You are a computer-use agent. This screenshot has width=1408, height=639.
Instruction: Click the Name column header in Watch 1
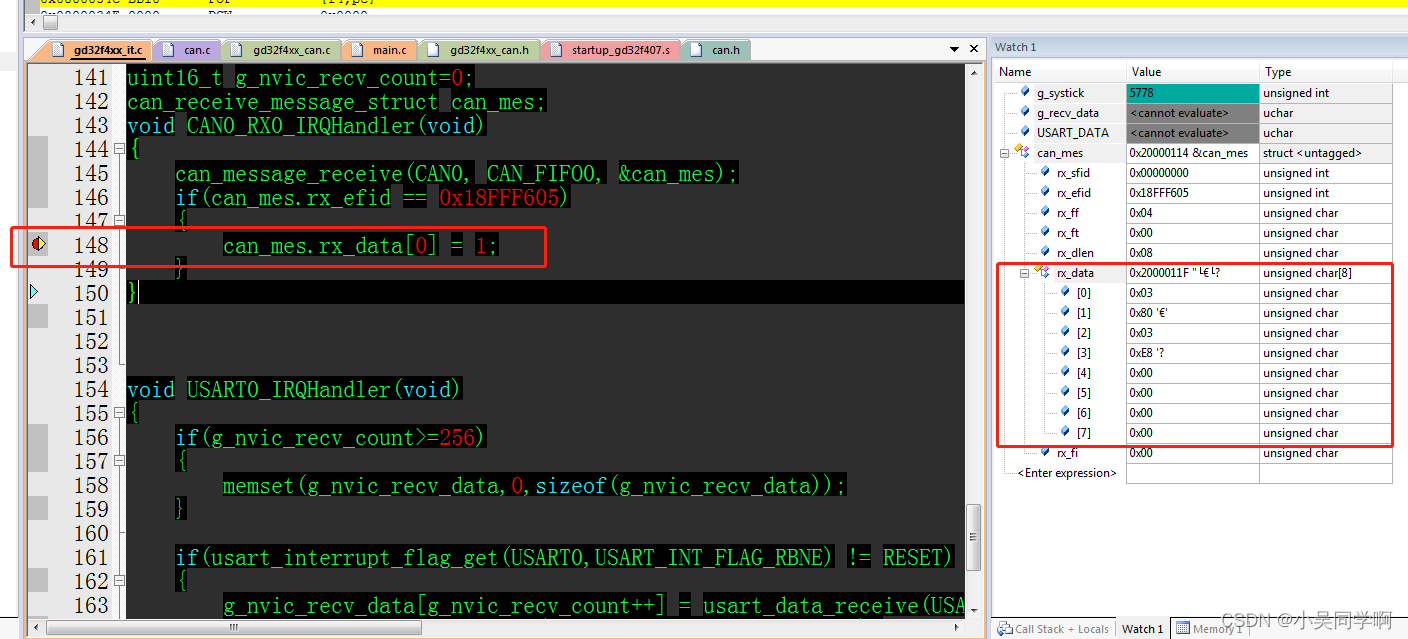(x=1060, y=72)
